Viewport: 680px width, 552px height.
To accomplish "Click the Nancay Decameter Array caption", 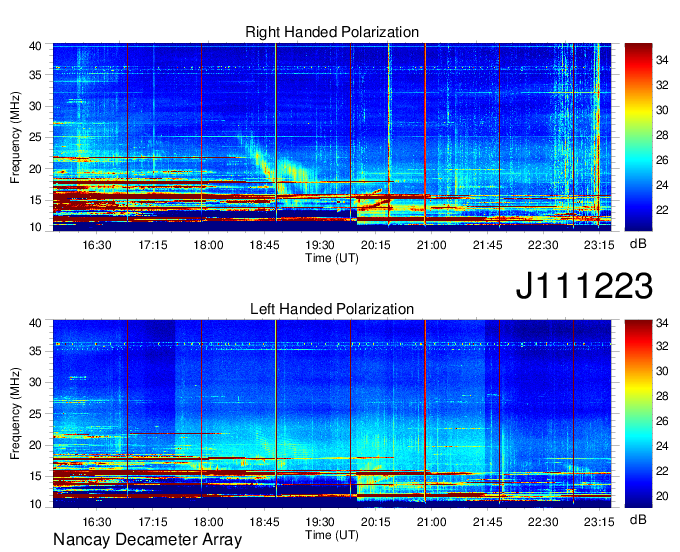I will [x=147, y=539].
